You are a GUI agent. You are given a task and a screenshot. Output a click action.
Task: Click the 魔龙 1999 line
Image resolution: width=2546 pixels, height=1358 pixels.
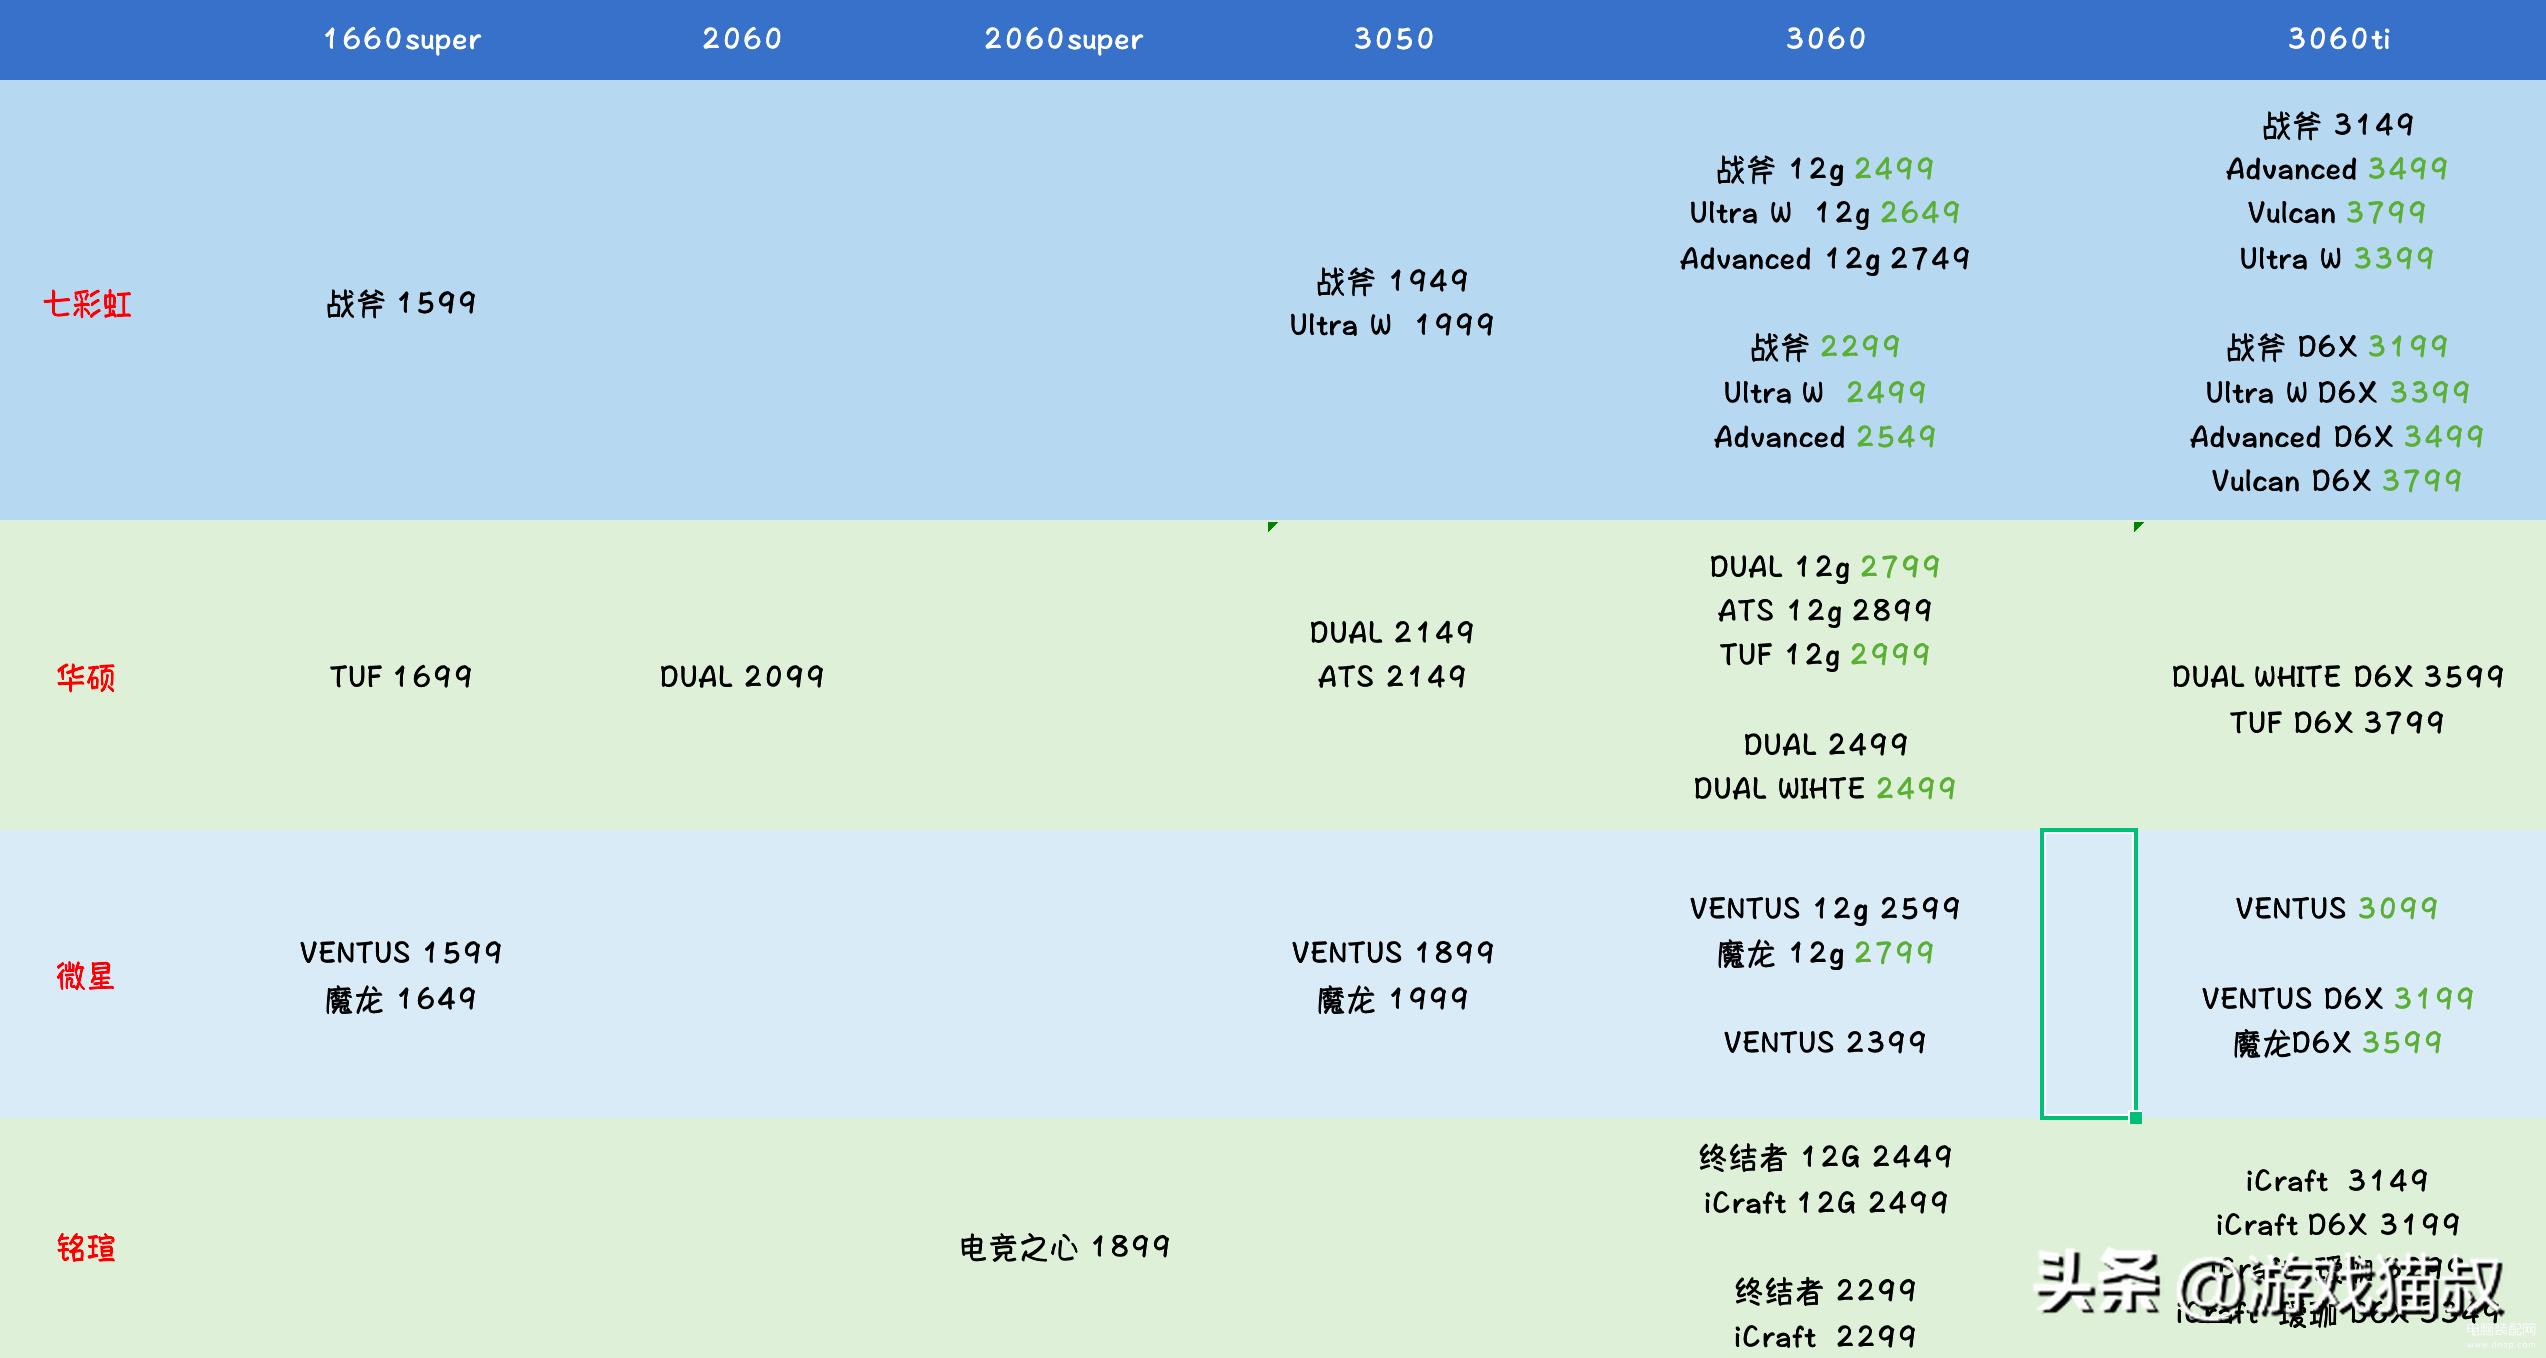[x=1392, y=999]
